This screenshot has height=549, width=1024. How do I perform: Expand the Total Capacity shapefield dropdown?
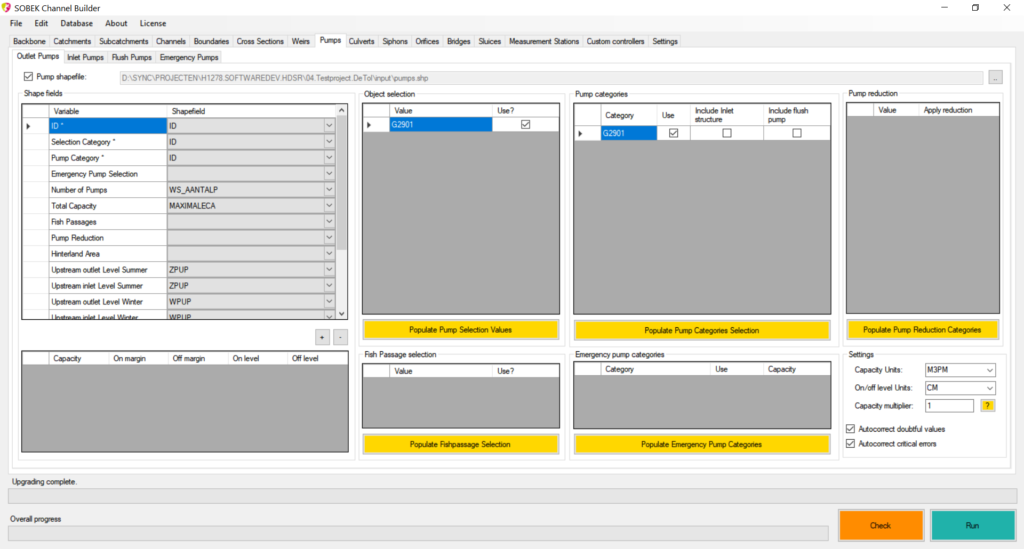(x=329, y=206)
